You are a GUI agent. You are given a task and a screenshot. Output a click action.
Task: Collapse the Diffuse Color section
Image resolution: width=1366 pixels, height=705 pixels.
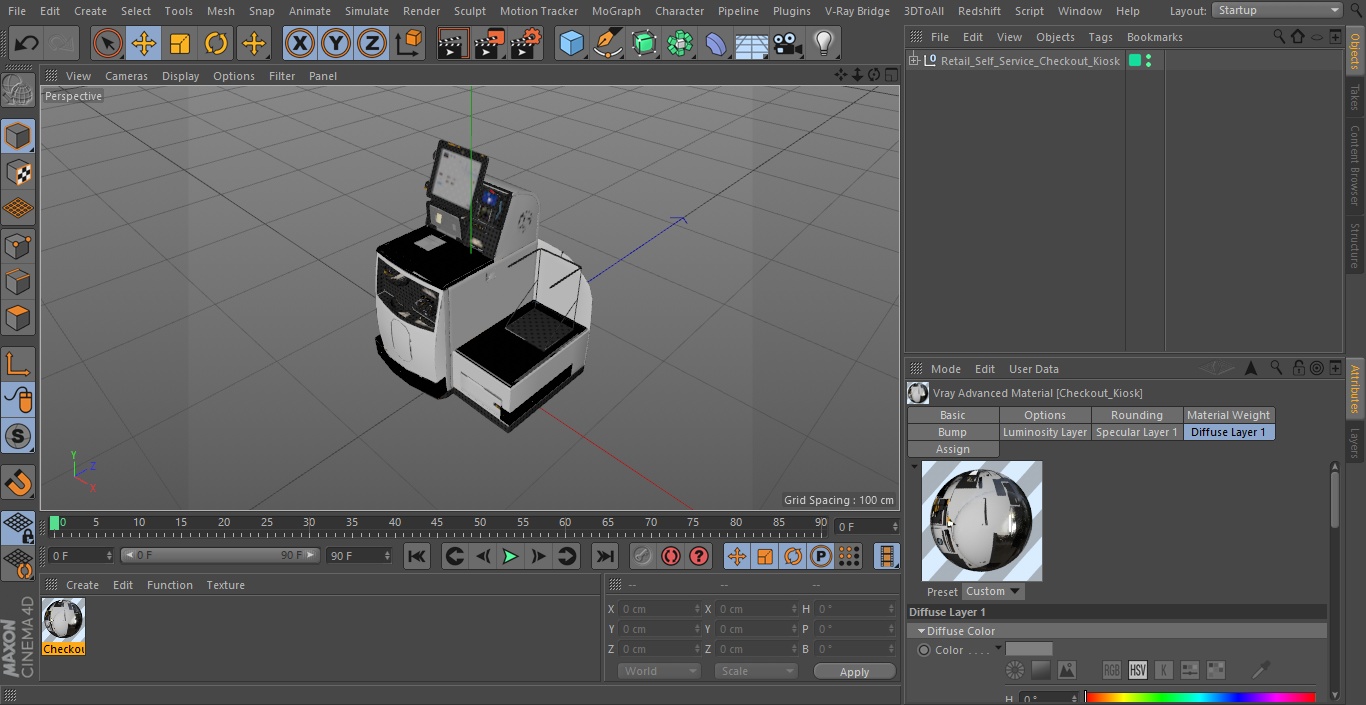click(922, 631)
